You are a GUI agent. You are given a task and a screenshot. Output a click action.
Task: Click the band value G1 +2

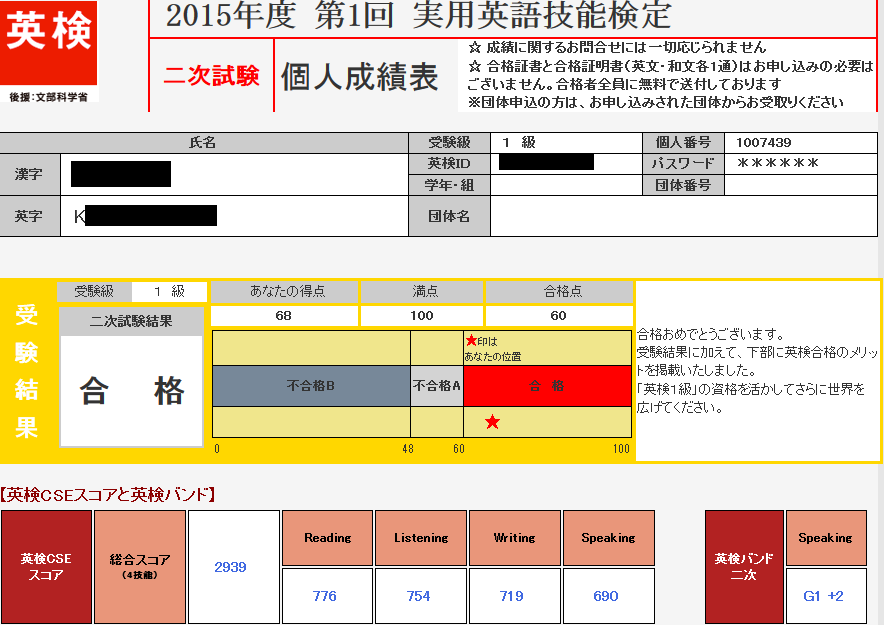[824, 596]
